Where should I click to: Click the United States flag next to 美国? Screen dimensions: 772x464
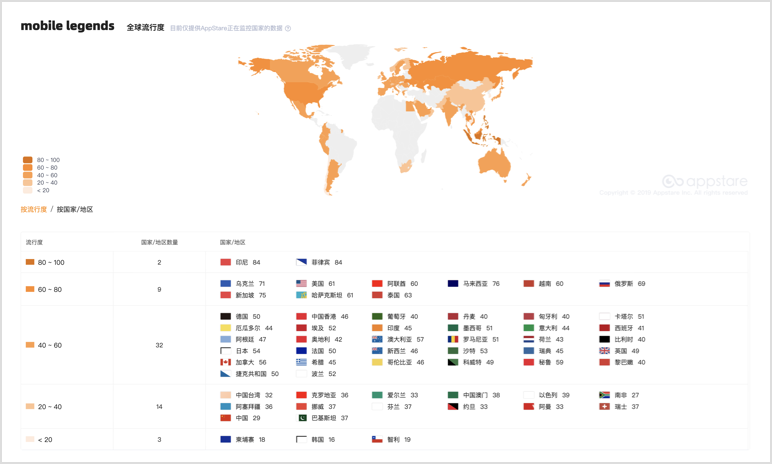(302, 284)
